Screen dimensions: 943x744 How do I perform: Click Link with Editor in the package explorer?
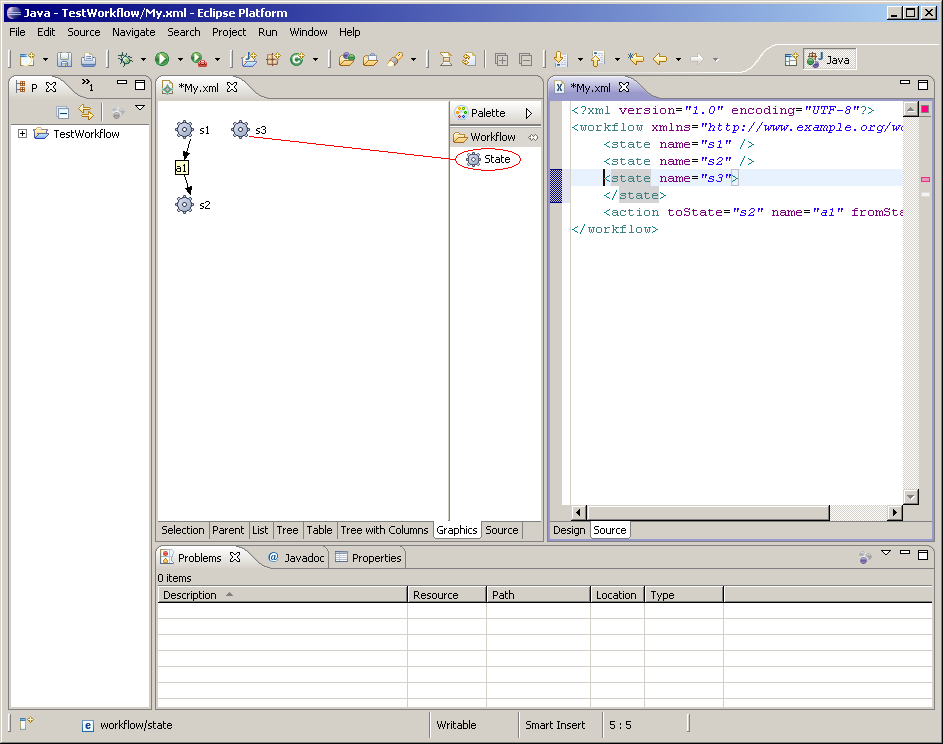coord(86,113)
